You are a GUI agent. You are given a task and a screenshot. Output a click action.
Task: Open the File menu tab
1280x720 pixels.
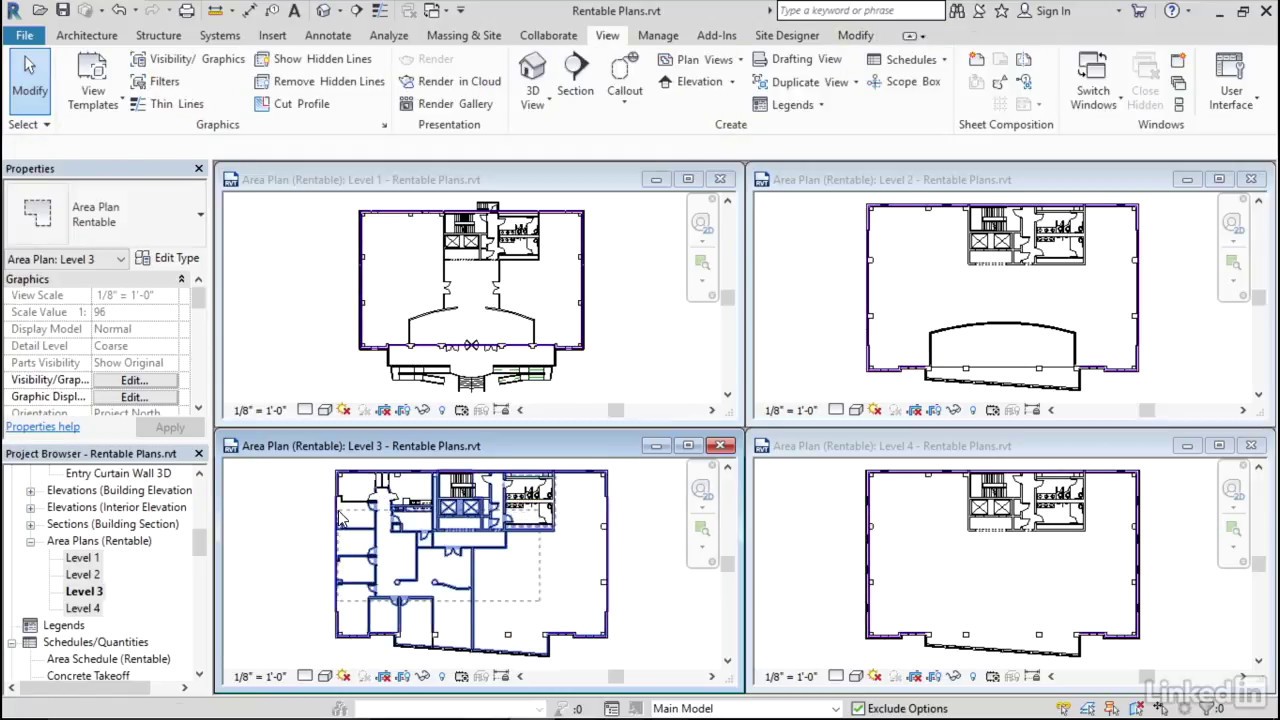(x=24, y=35)
